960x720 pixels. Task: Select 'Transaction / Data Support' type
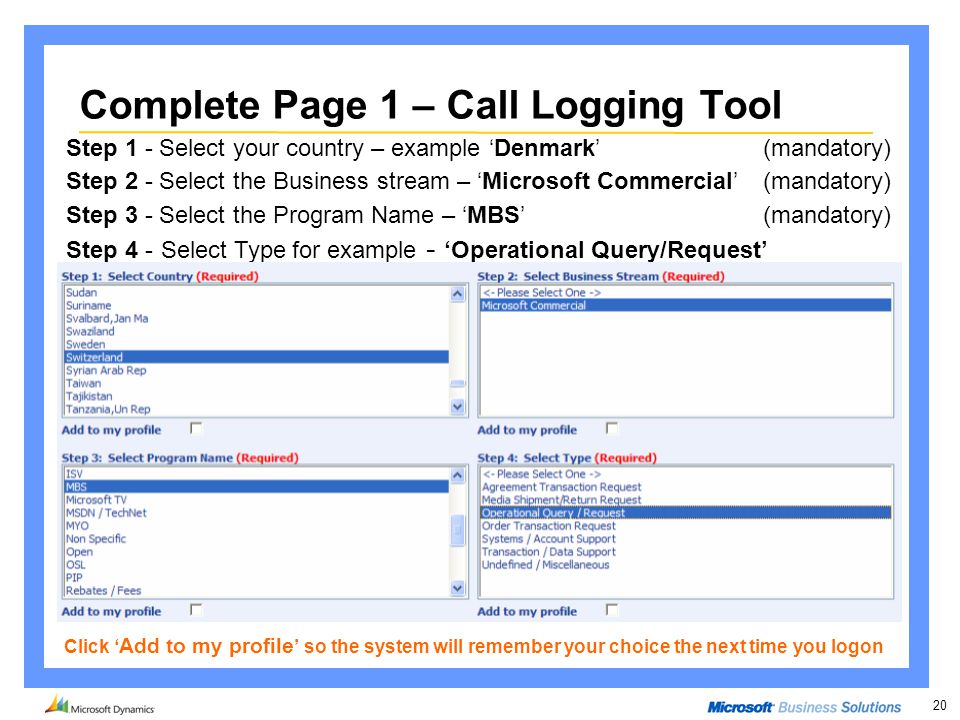(686, 552)
